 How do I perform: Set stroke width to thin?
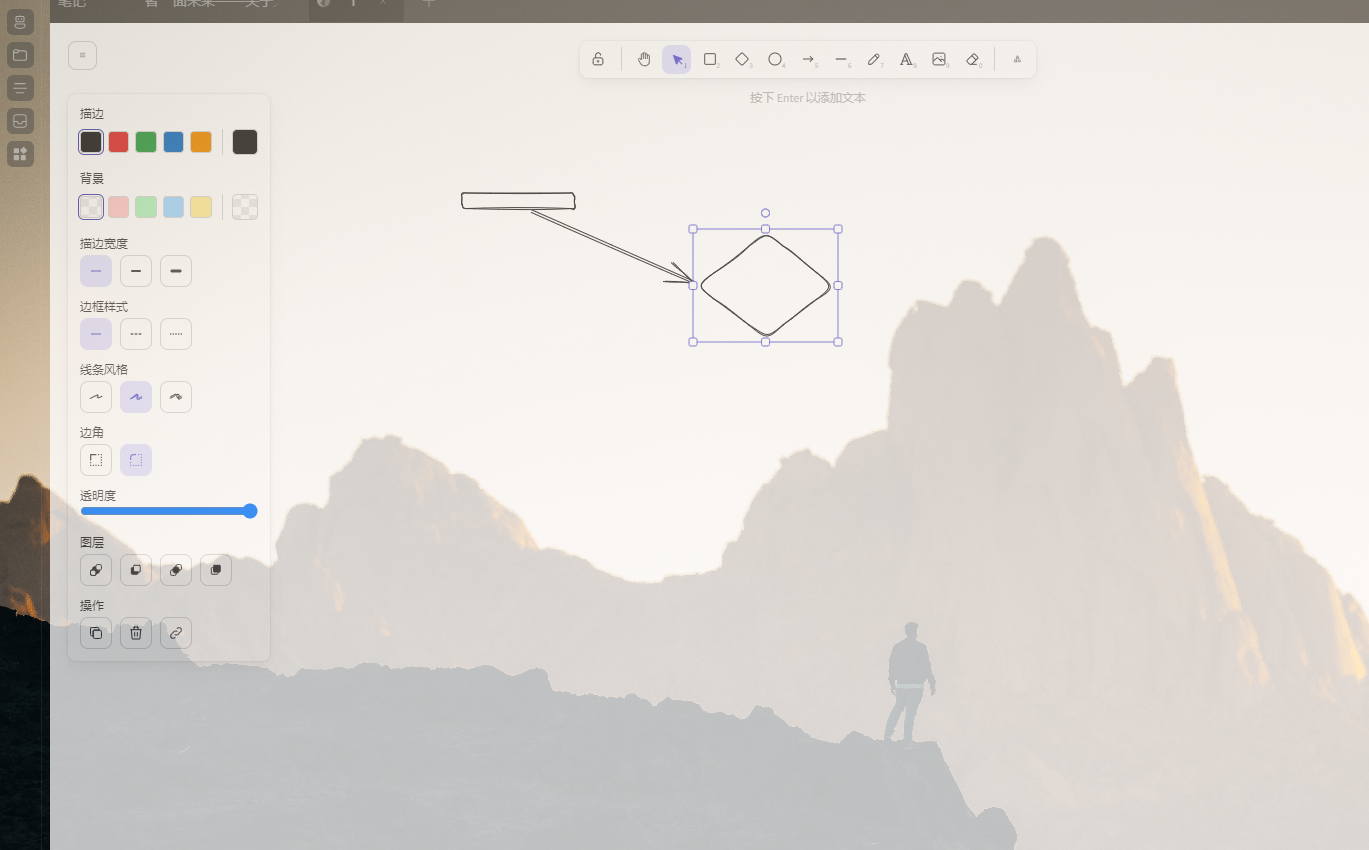click(96, 271)
